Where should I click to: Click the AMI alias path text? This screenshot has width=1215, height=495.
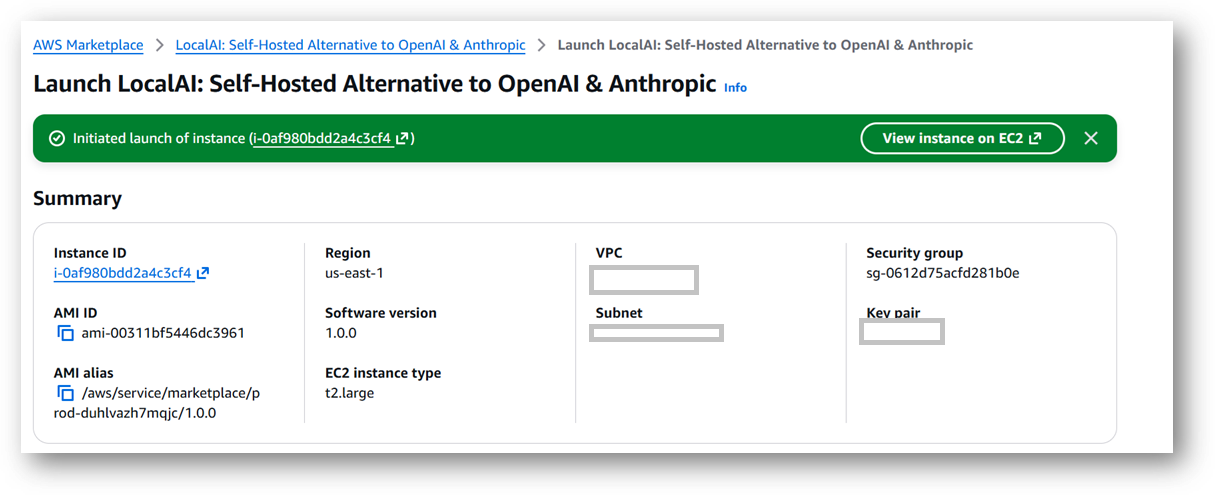157,403
